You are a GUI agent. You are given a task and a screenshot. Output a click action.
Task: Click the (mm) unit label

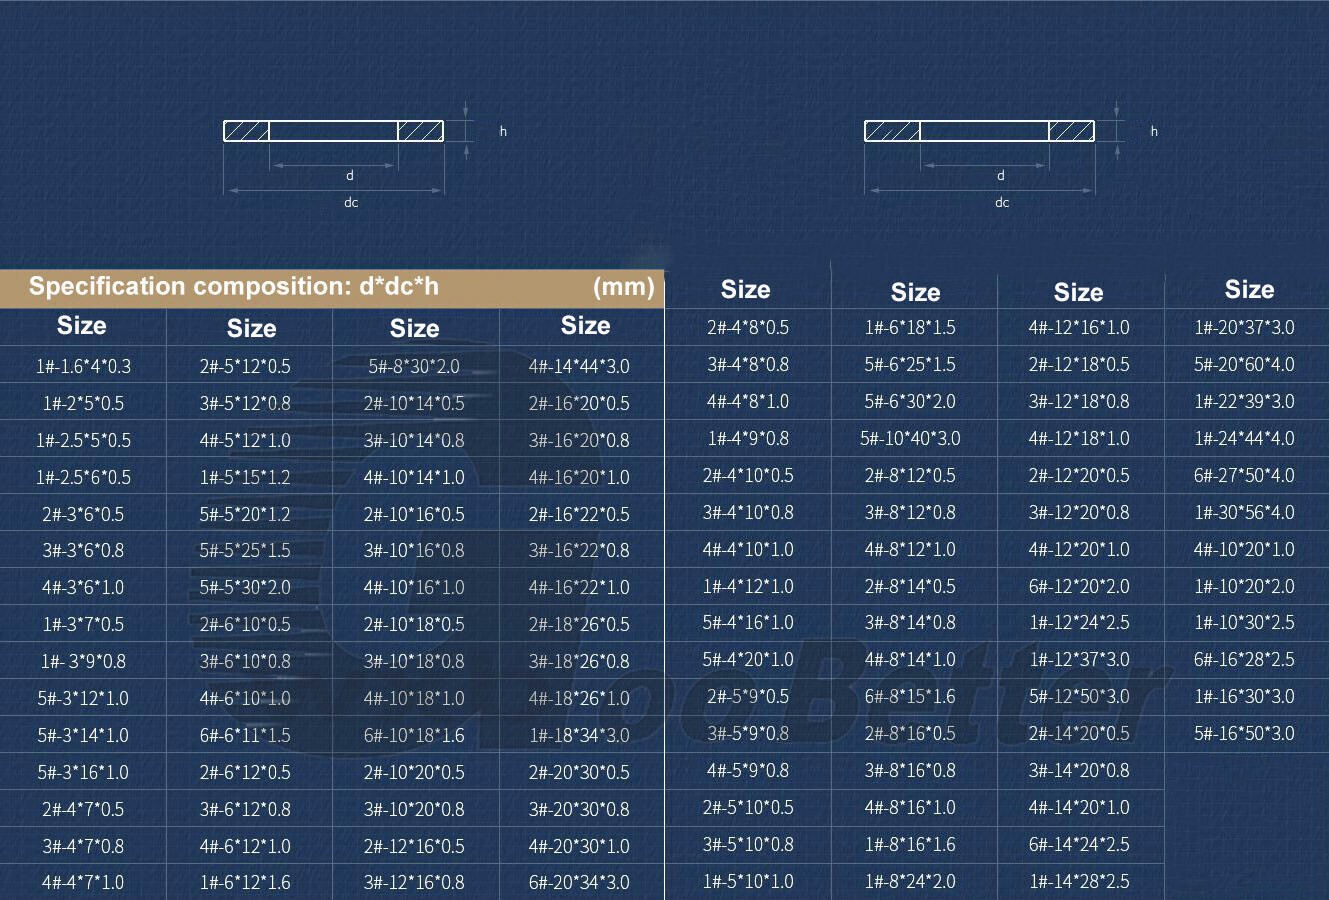click(623, 288)
